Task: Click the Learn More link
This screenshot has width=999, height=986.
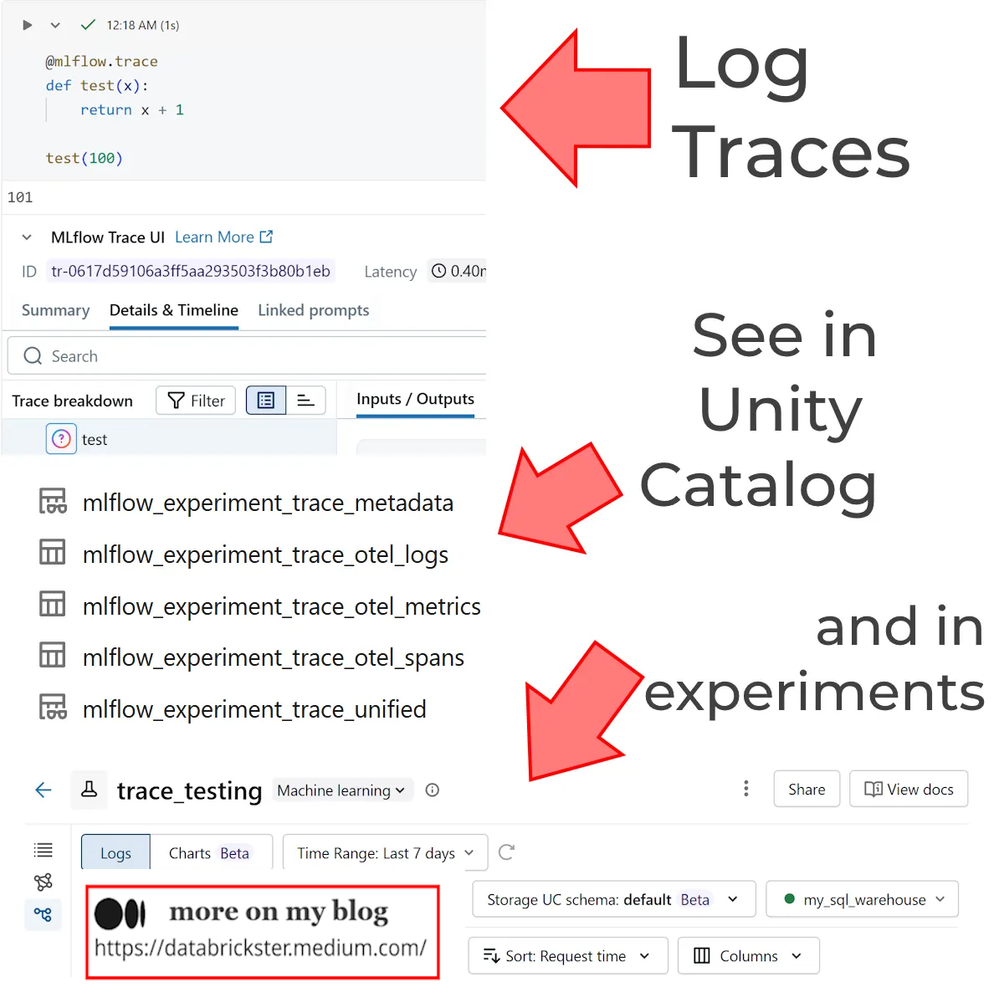Action: 214,237
